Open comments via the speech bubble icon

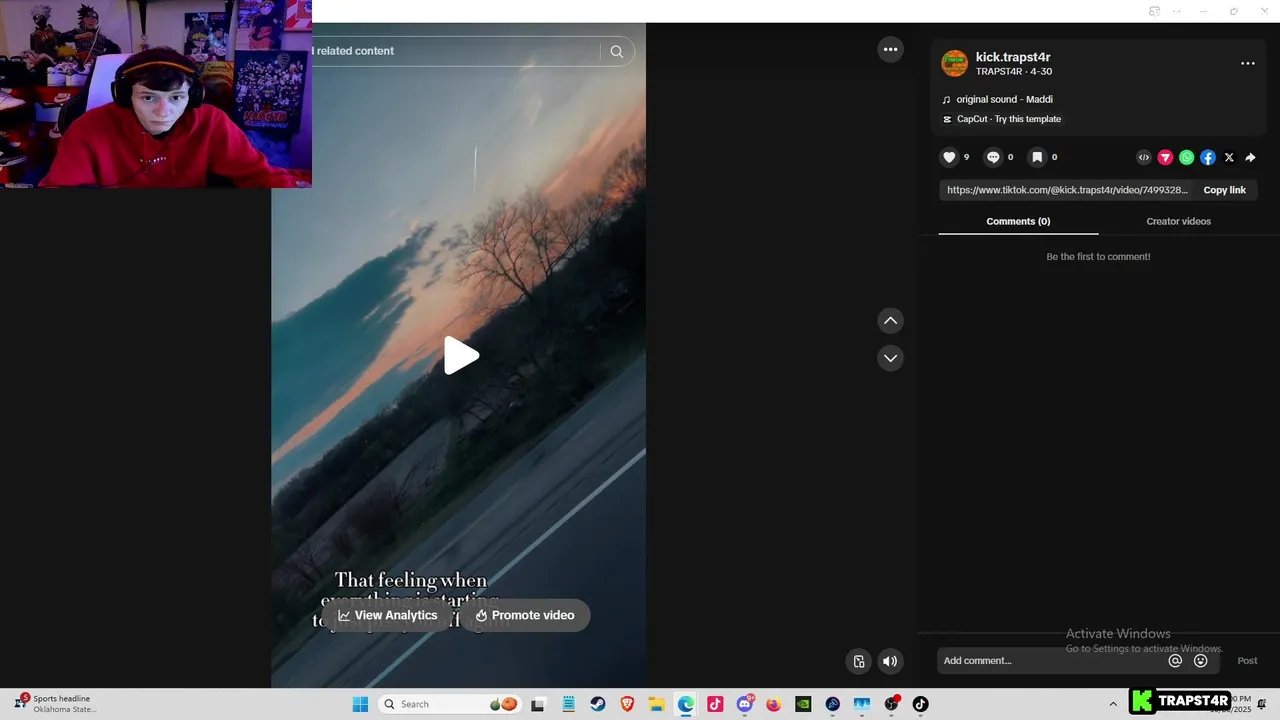pyautogui.click(x=993, y=157)
